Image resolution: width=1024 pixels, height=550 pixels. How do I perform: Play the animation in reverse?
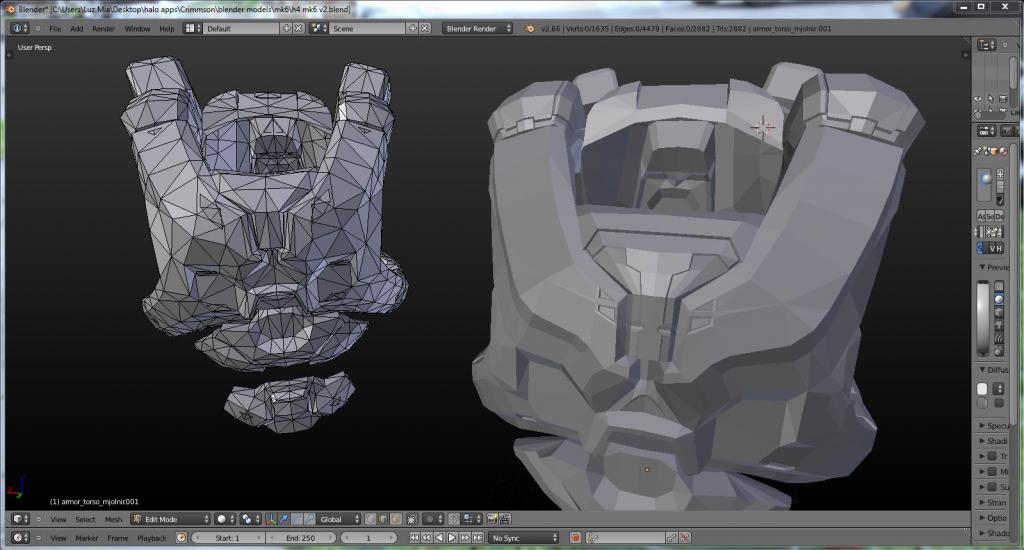click(439, 538)
